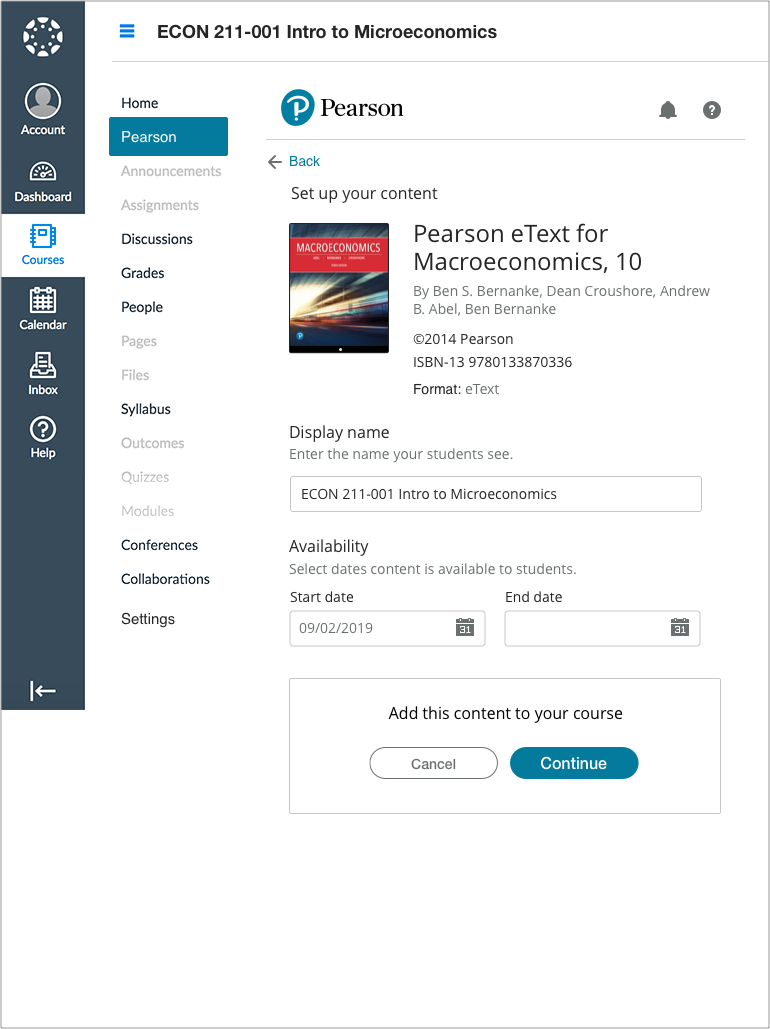
Task: Click the ©2014 Pearson text
Action: (x=463, y=339)
